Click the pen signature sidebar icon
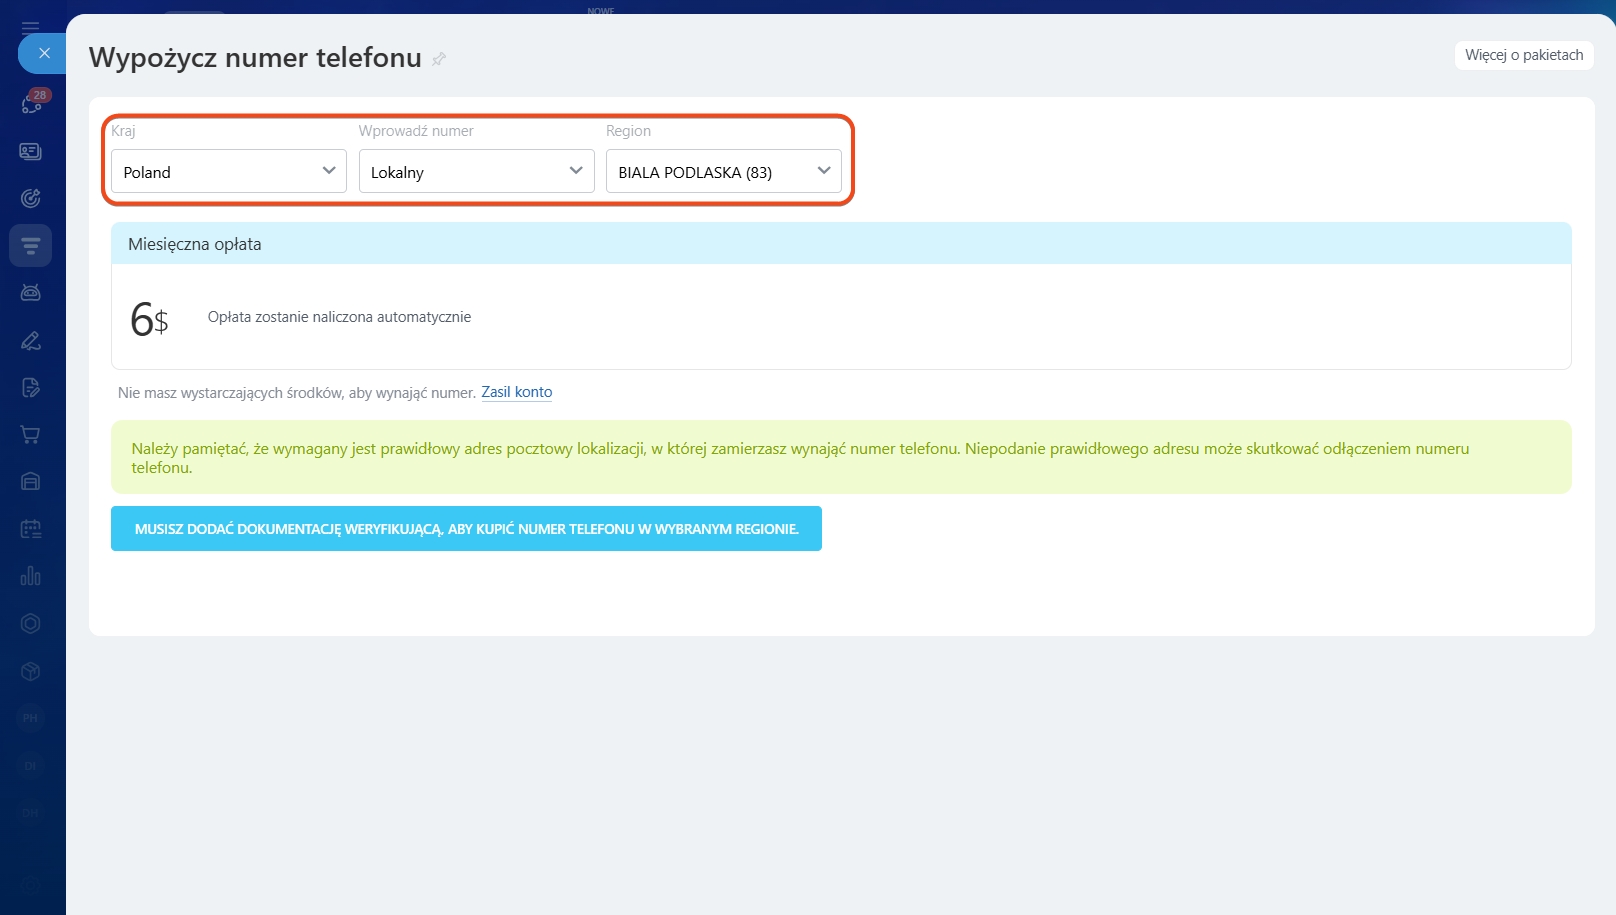The width and height of the screenshot is (1616, 915). [31, 341]
